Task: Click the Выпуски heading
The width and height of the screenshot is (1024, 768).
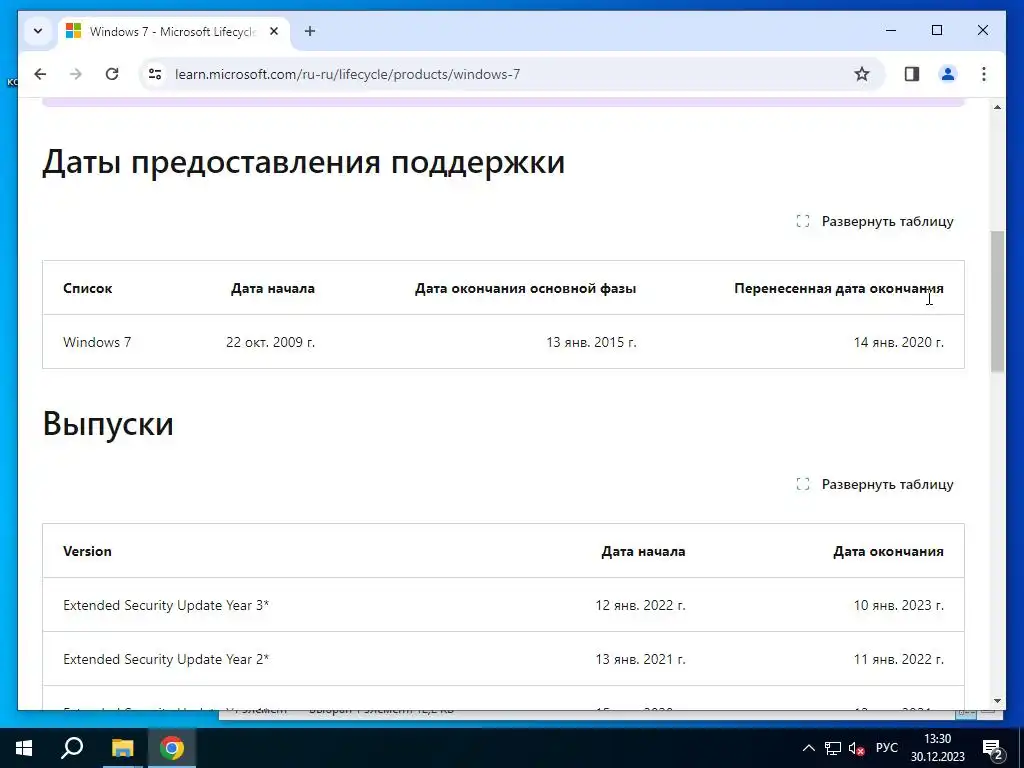Action: click(x=108, y=424)
